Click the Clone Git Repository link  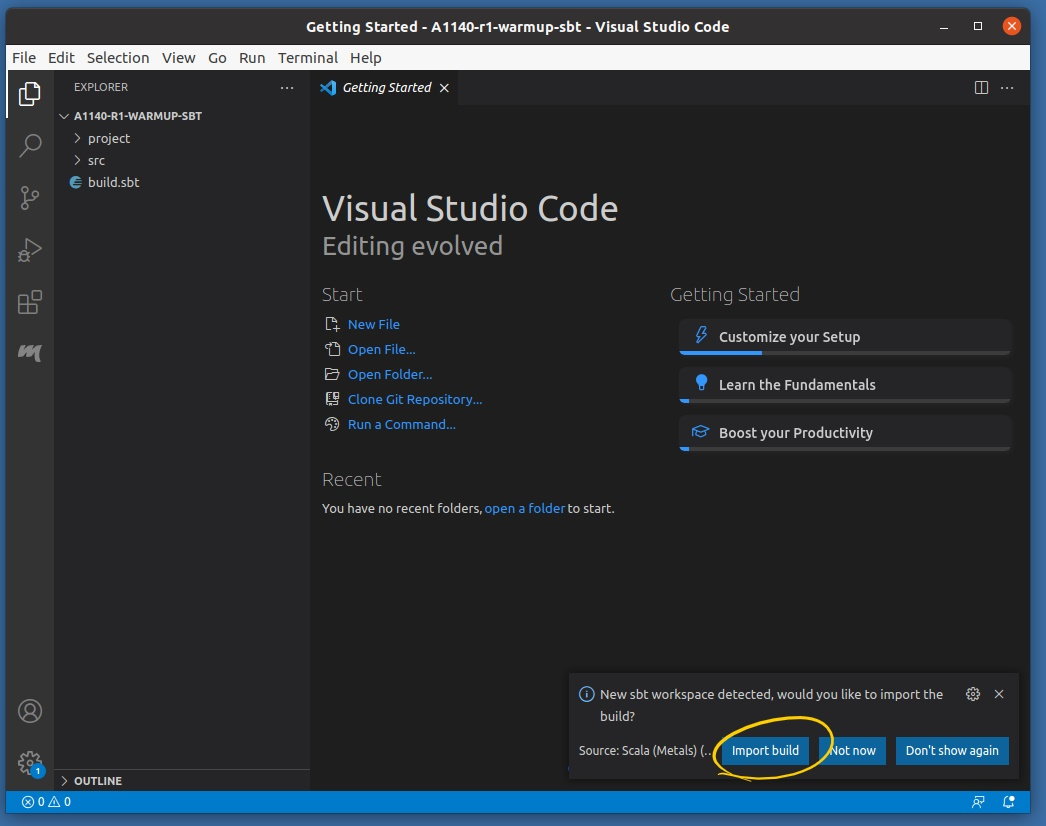point(414,400)
